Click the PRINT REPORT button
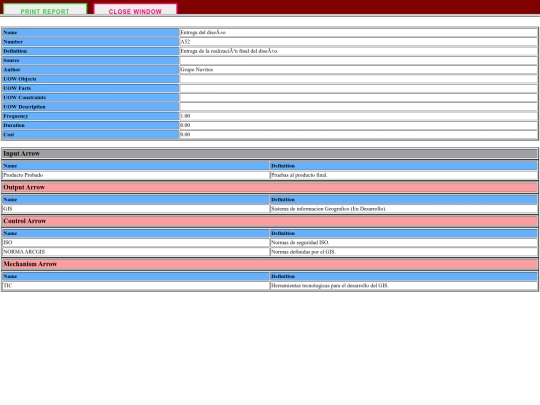This screenshot has height=405, width=540. (45, 9)
